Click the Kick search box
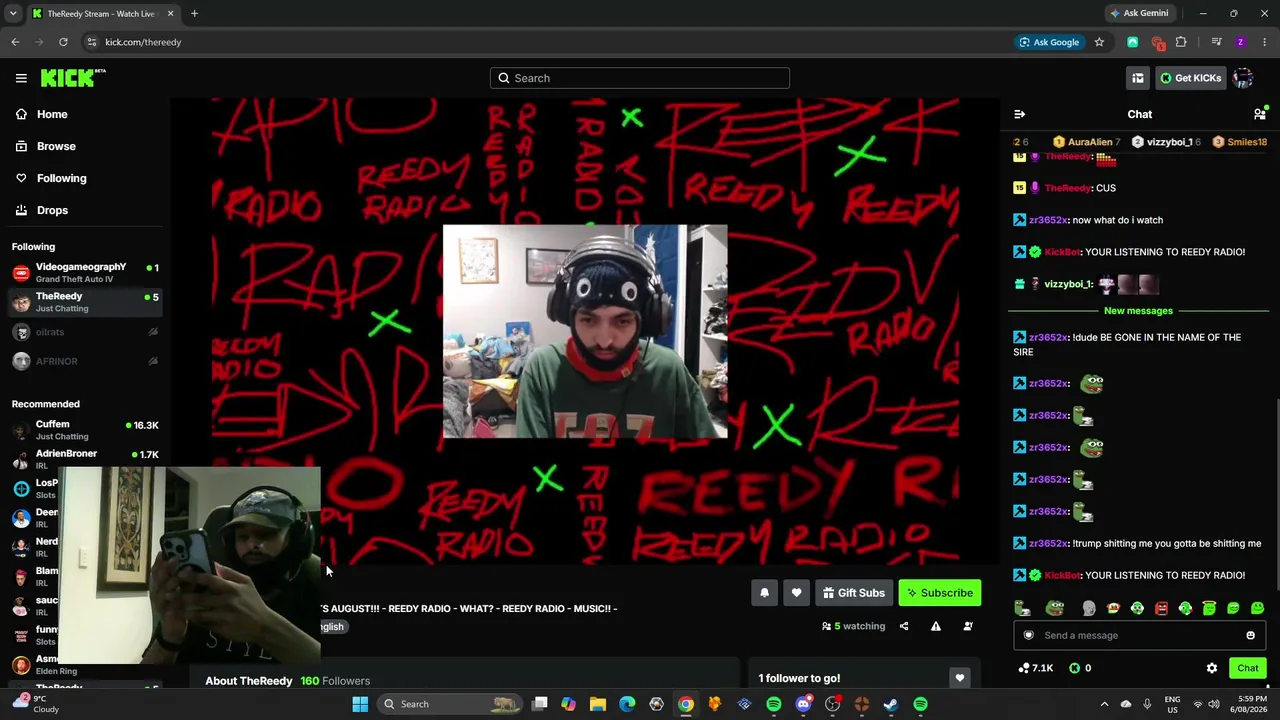 640,78
